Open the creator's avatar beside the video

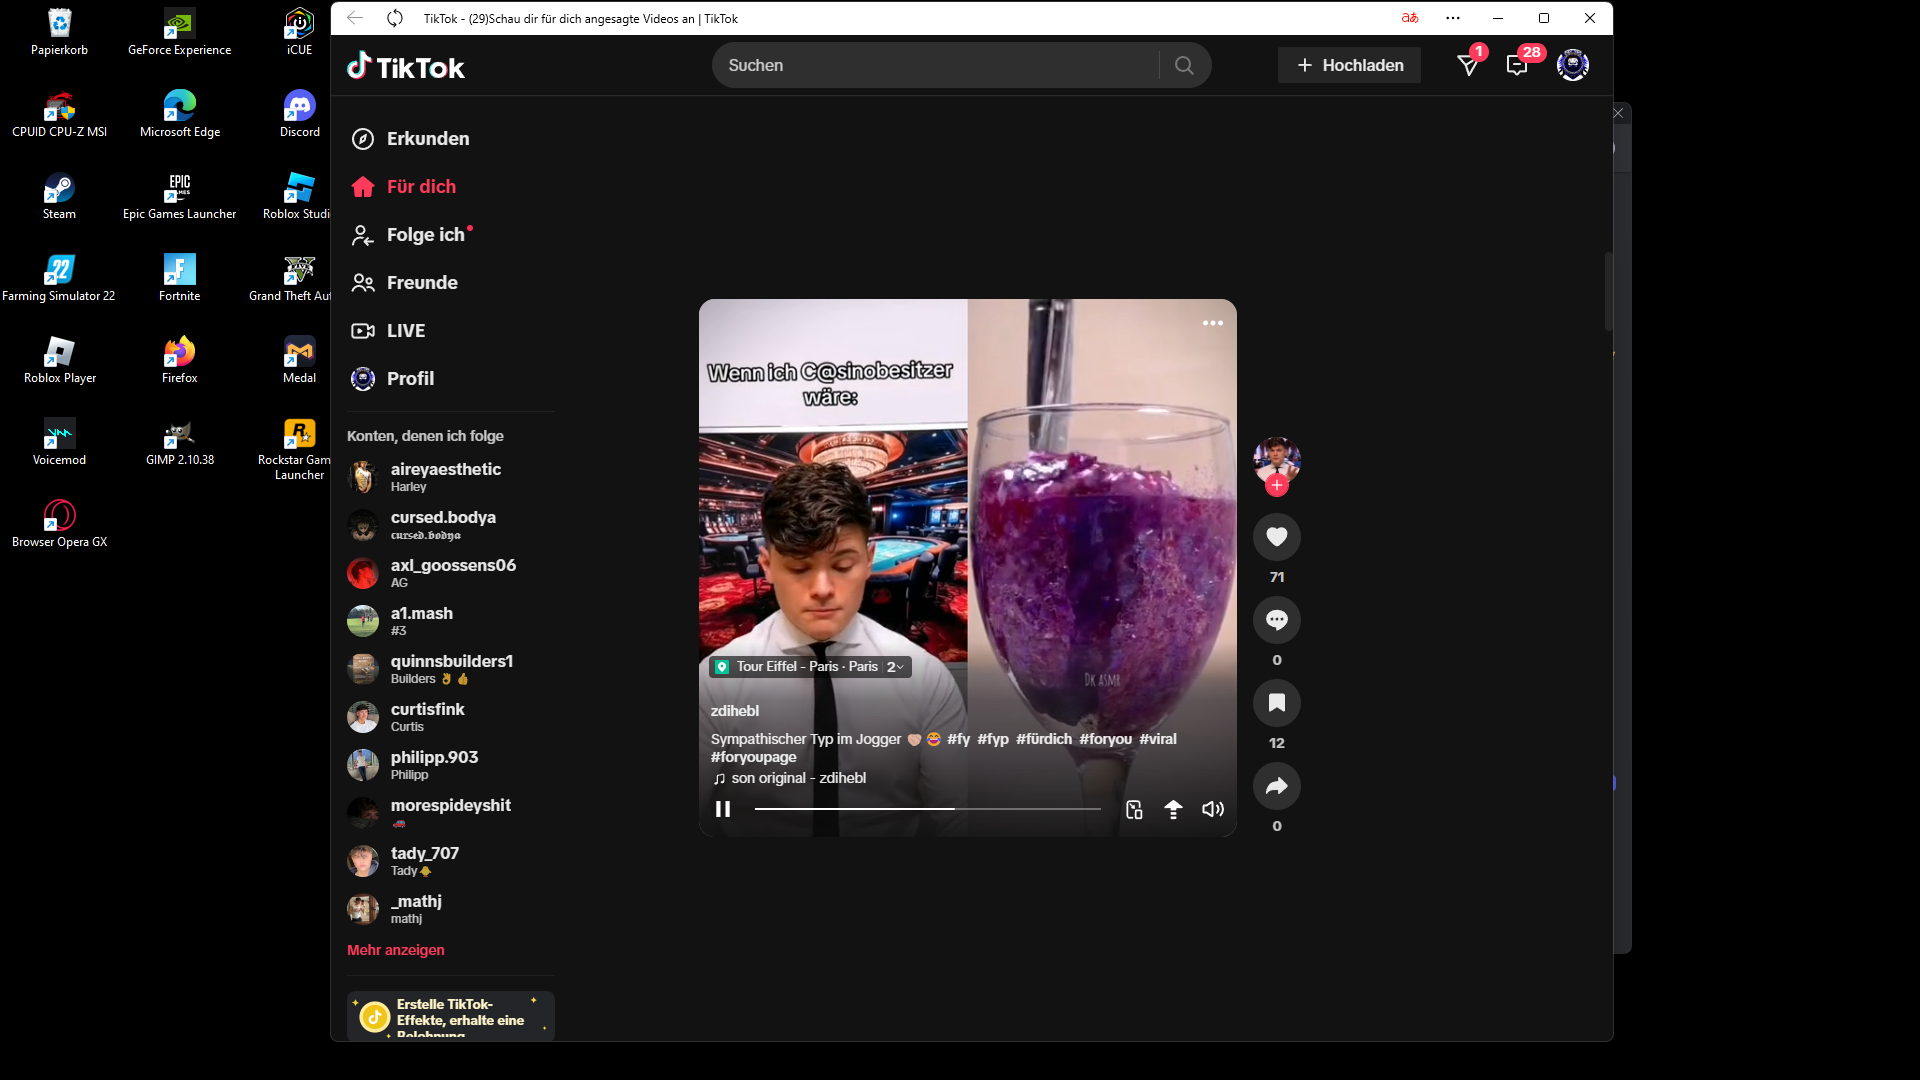1277,460
